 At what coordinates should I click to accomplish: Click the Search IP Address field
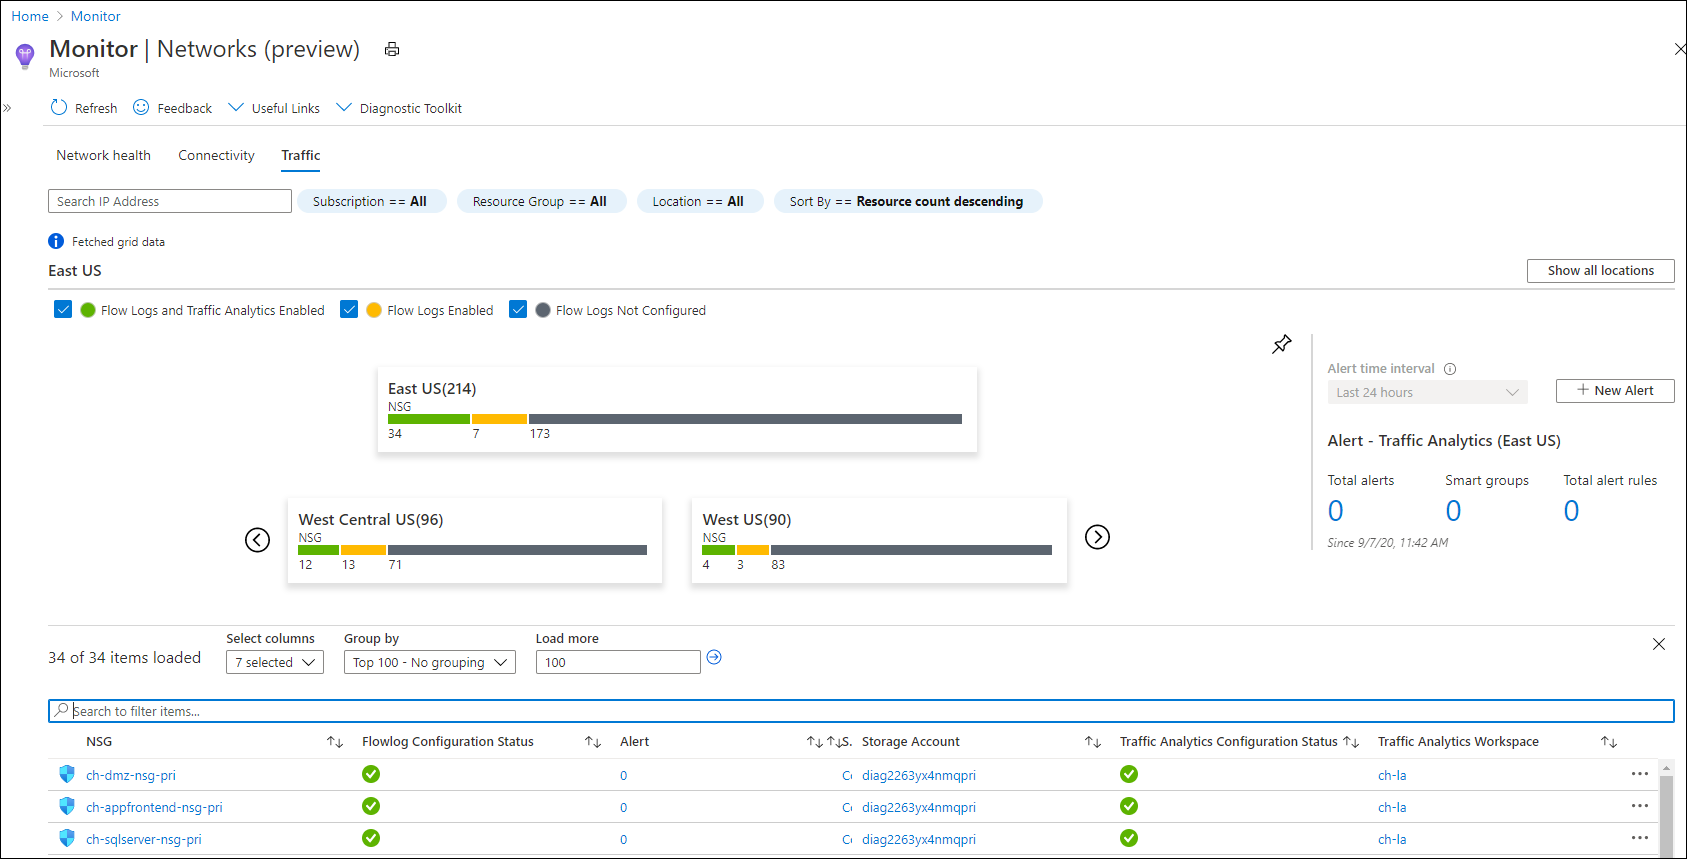(170, 201)
